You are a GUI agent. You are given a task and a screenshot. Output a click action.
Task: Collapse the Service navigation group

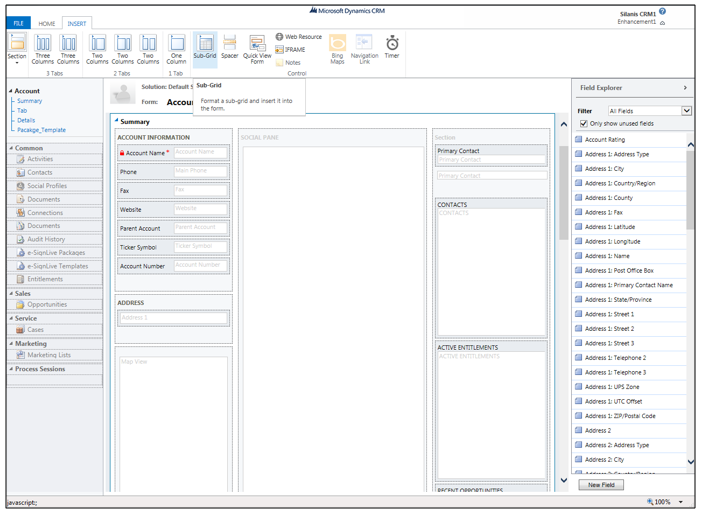(11, 318)
